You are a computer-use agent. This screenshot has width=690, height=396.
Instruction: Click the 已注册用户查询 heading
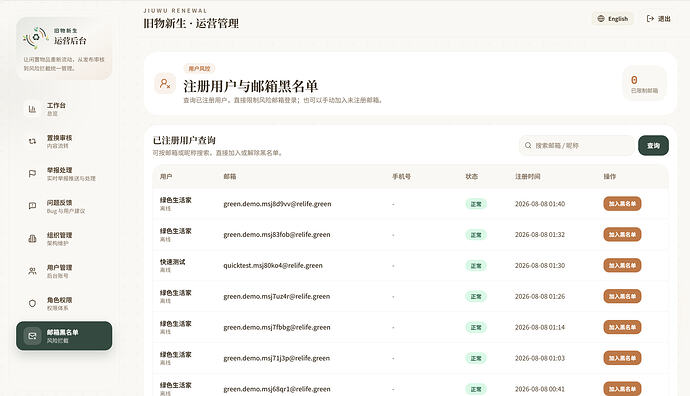[184, 140]
